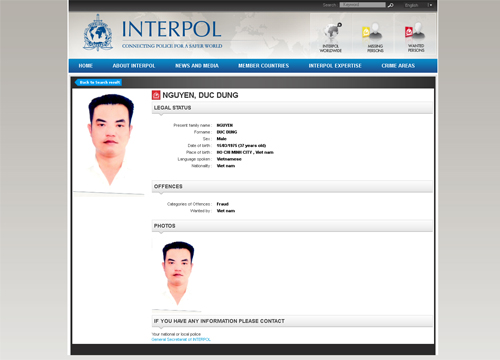Open Wanted Persons red icon
500x360 pixels.
(x=416, y=37)
